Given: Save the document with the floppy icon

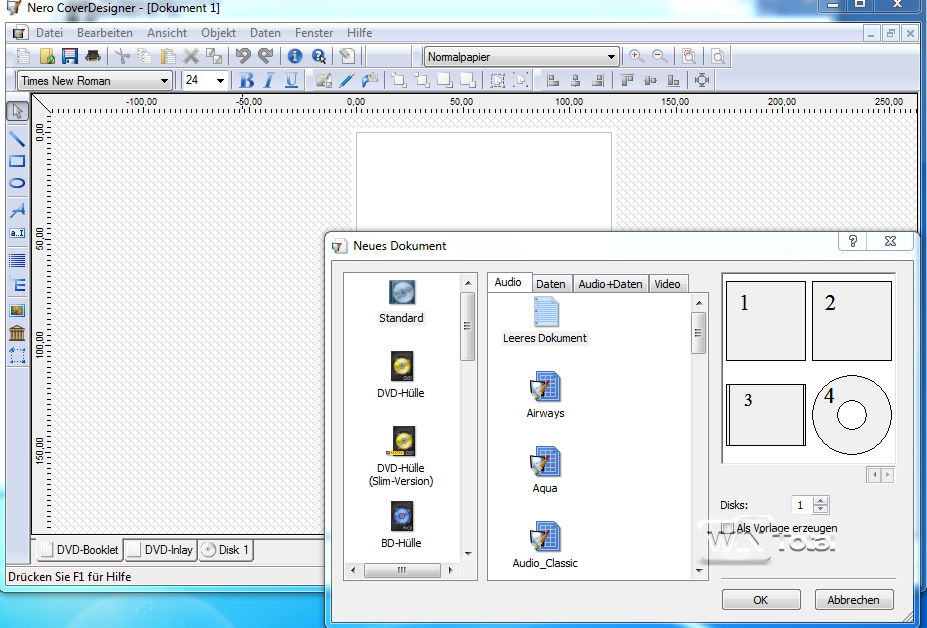Looking at the screenshot, I should pos(70,57).
